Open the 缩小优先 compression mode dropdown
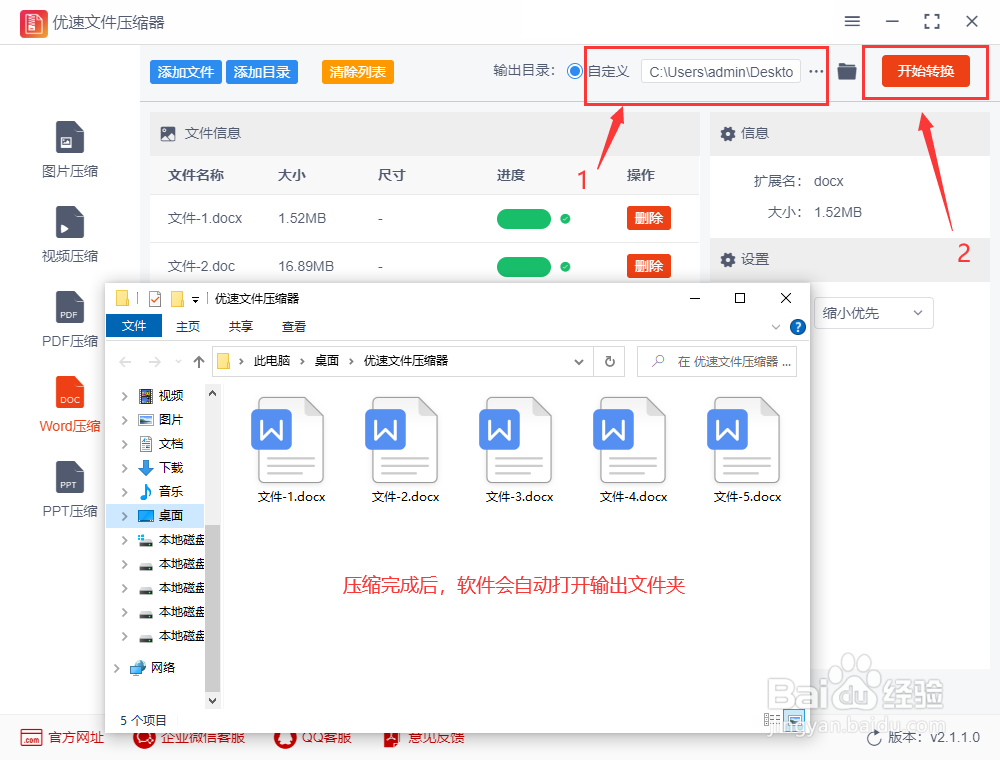Image resolution: width=1000 pixels, height=760 pixels. [x=873, y=313]
